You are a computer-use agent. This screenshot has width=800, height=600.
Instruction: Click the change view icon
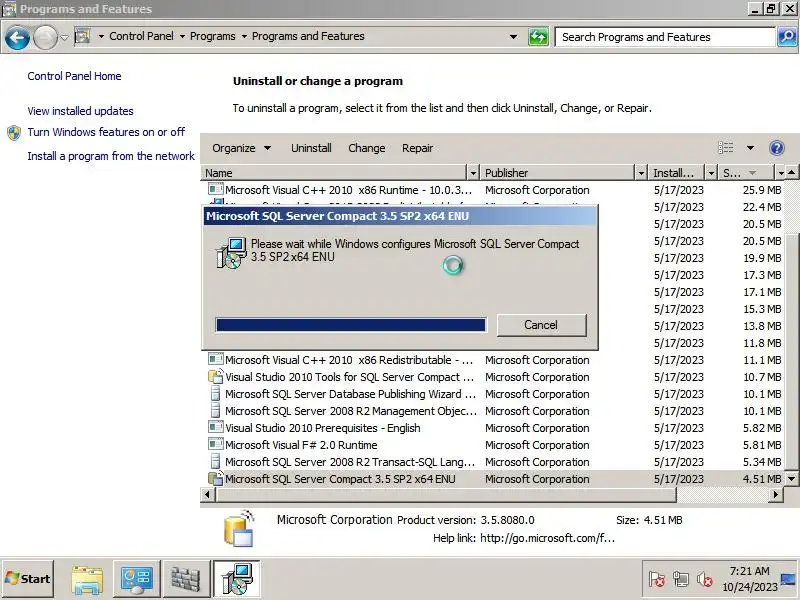[726, 148]
